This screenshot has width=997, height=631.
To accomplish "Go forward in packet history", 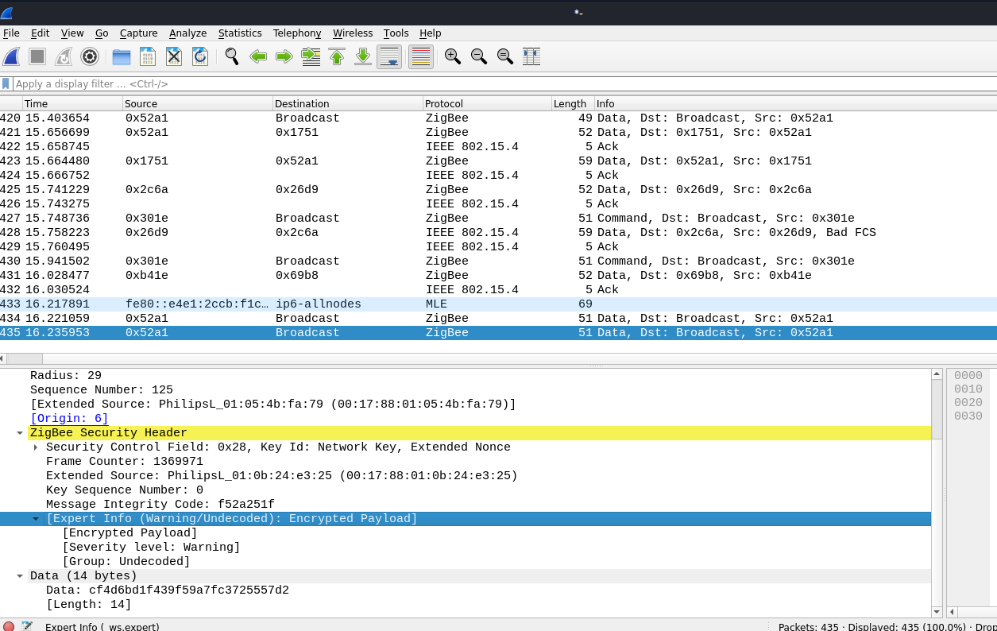I will (284, 57).
